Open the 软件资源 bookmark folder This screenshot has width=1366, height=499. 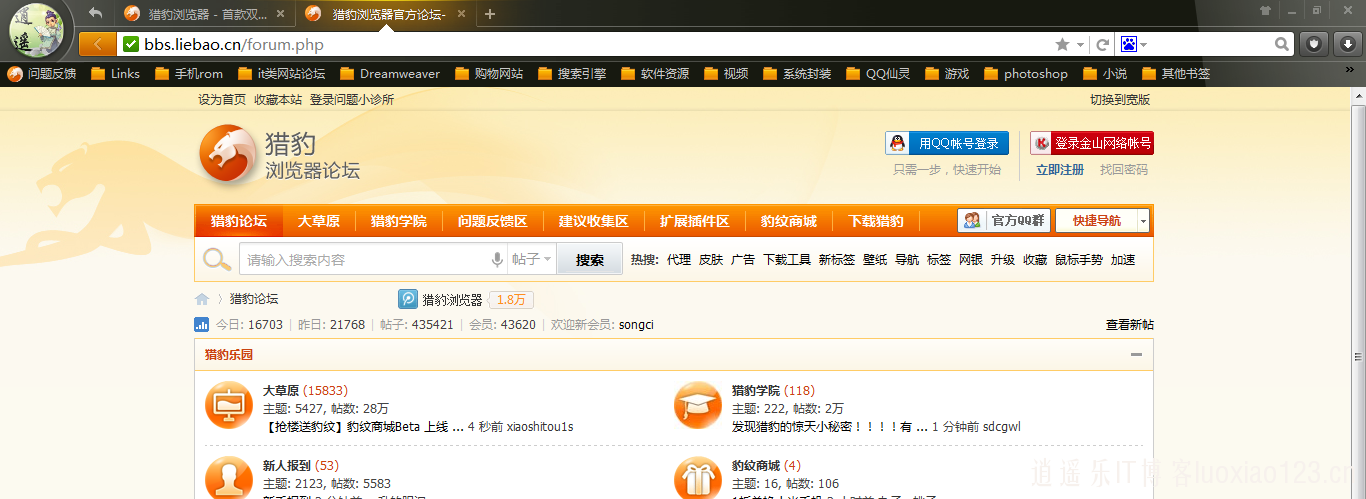(655, 73)
